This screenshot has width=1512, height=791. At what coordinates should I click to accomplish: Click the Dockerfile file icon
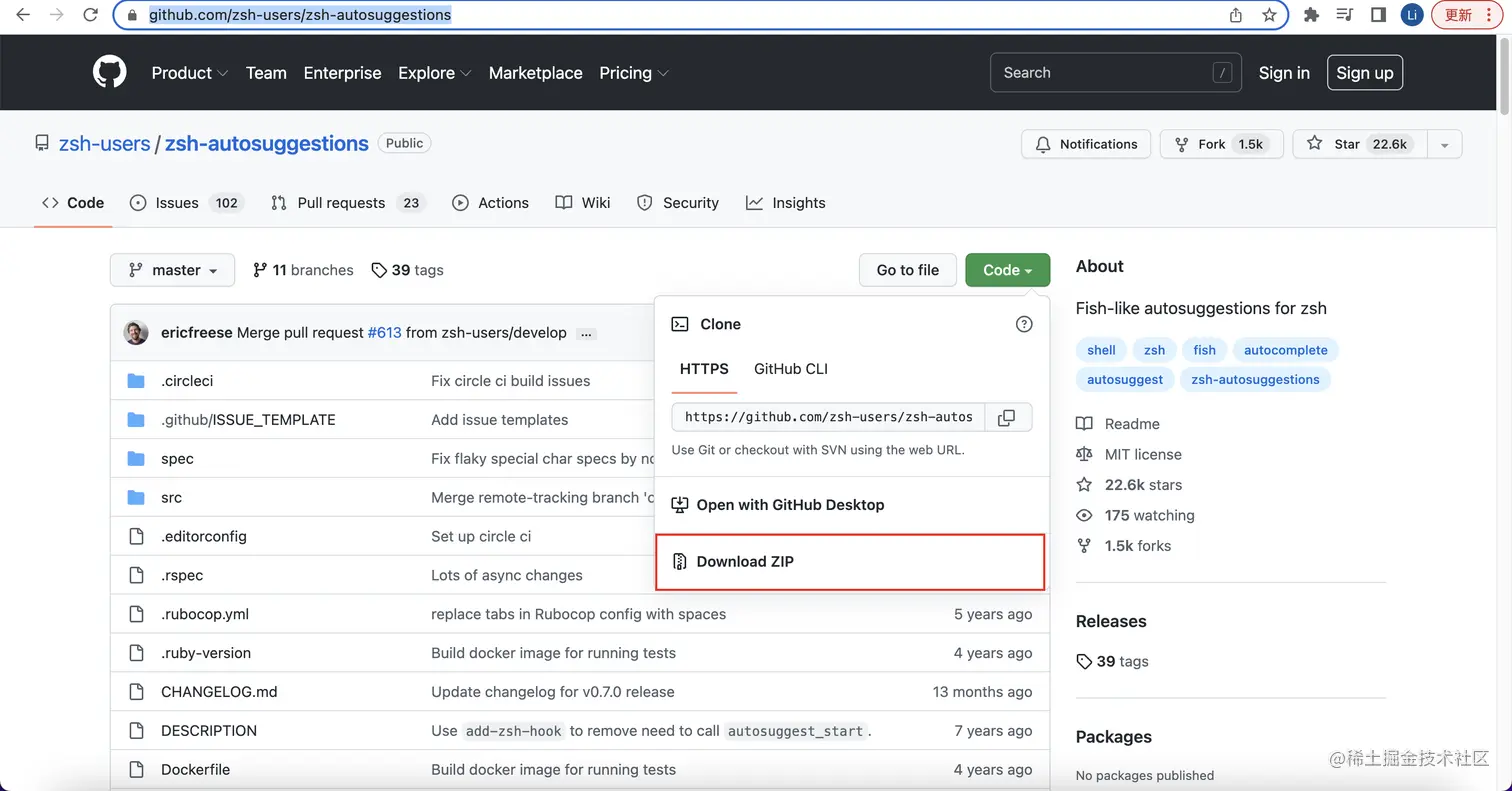(x=137, y=769)
